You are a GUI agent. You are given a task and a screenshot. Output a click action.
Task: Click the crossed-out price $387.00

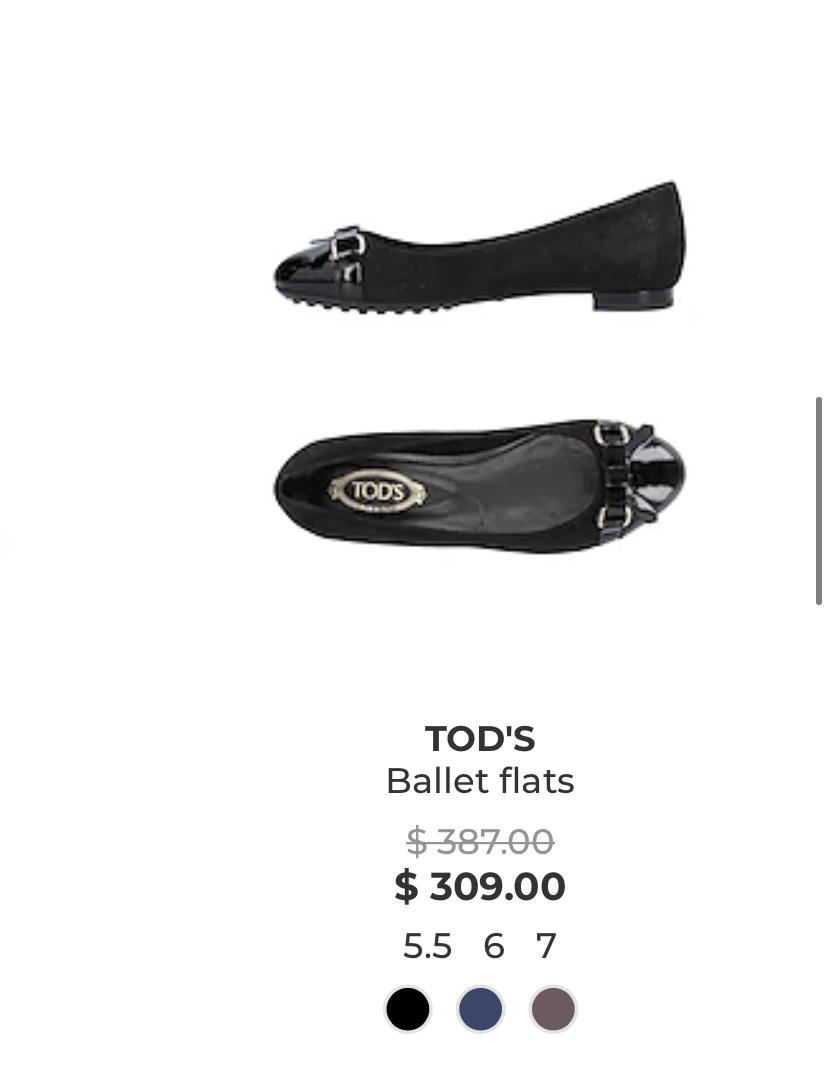(480, 842)
